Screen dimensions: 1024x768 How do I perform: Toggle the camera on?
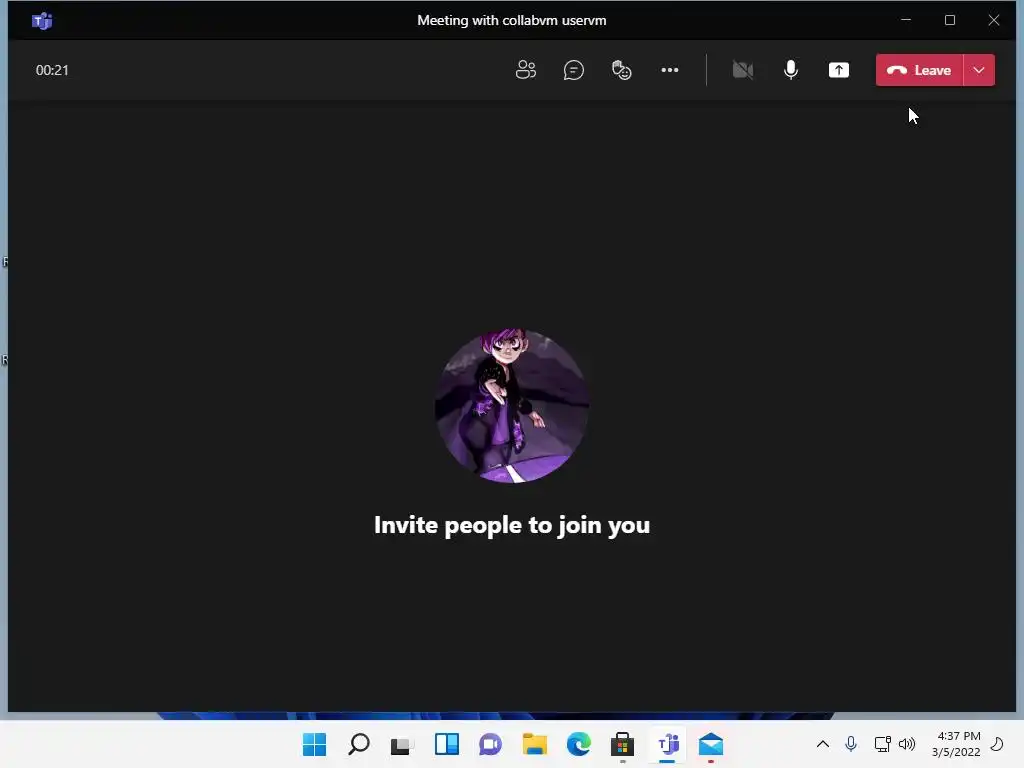[x=743, y=70]
